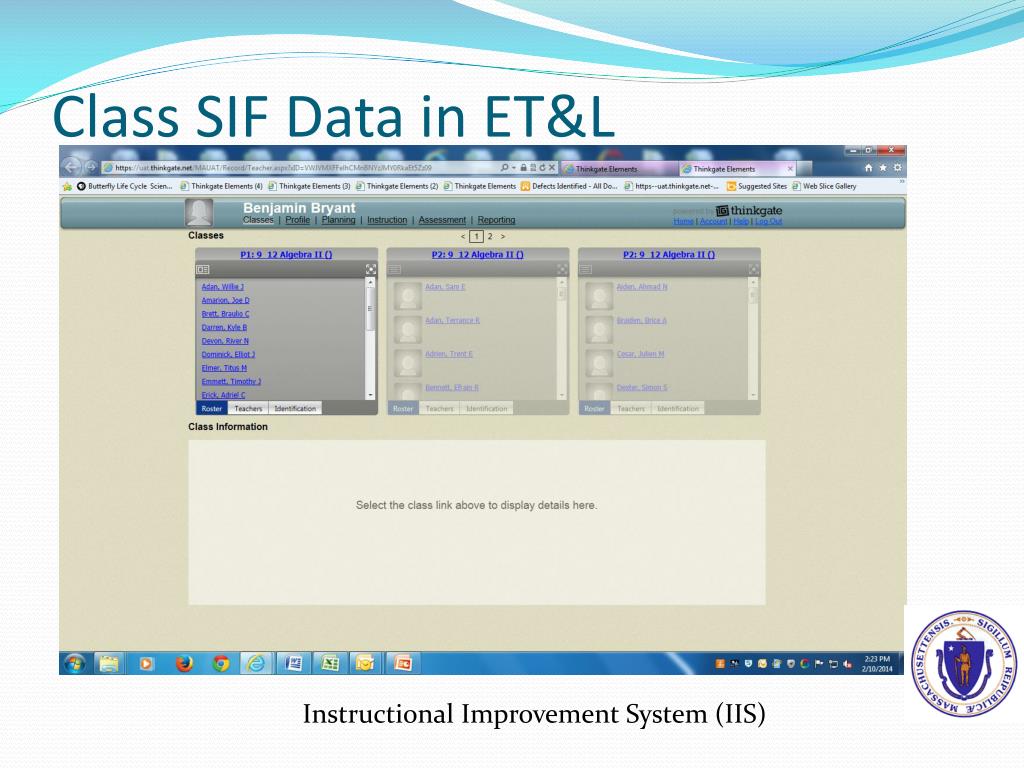Click the refresh icon in address bar

click(541, 168)
